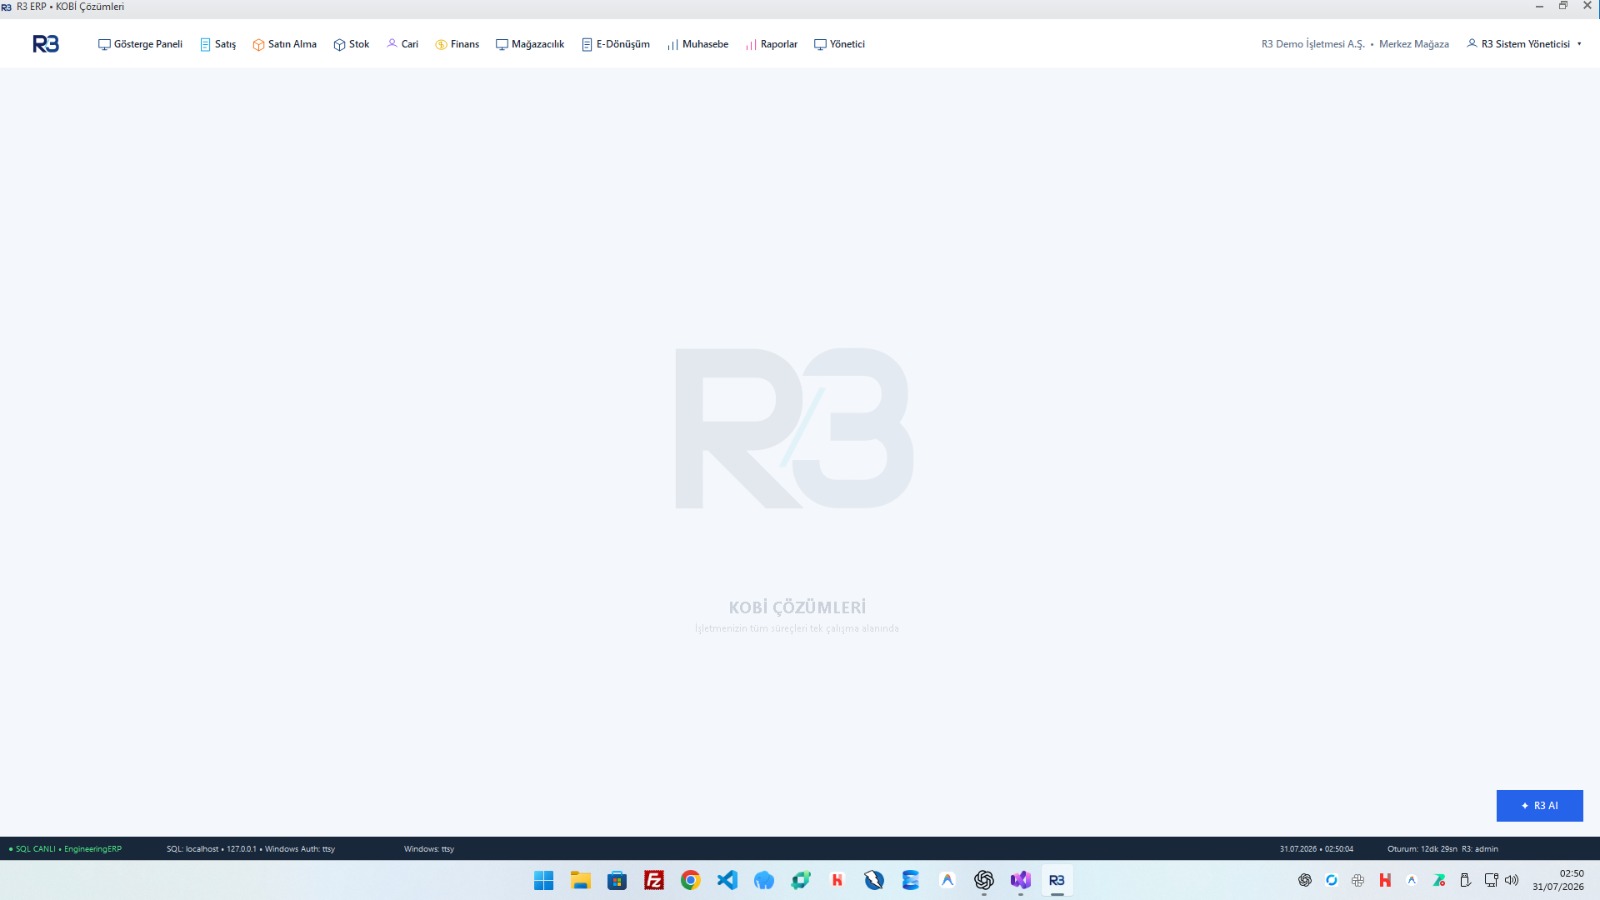Close the R3 ERP window

pyautogui.click(x=1587, y=6)
